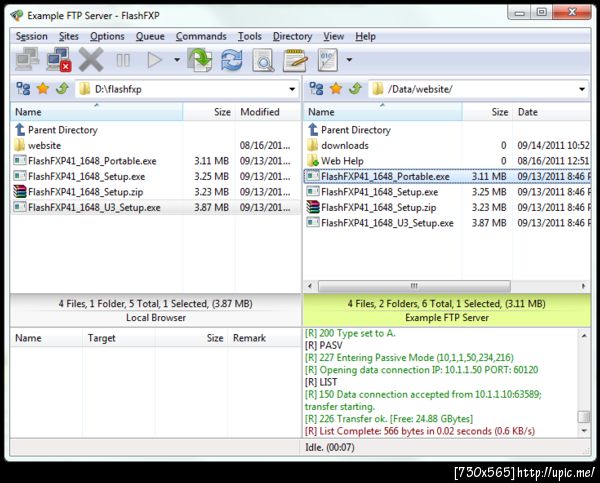600x483 pixels.
Task: Click the Disconnect toolbar icon with red x
Action: point(59,59)
